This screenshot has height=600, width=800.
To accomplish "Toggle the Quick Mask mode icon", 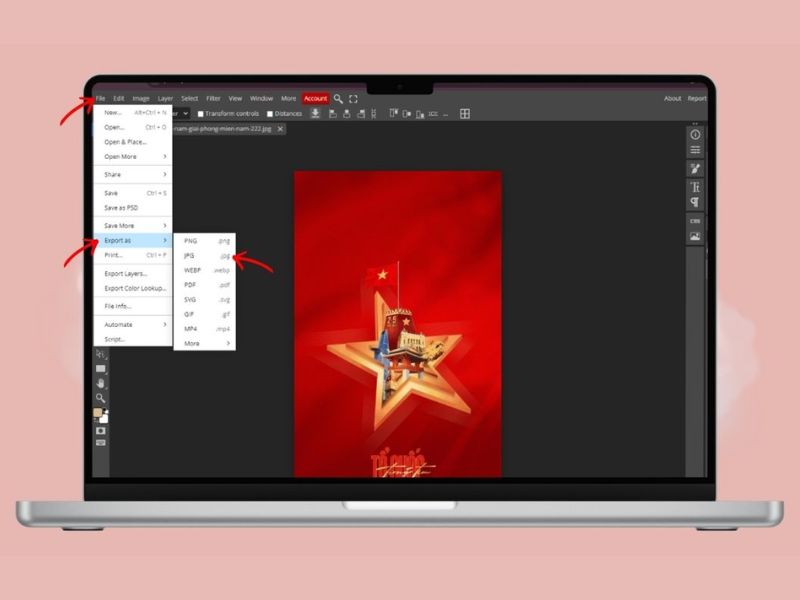I will click(x=101, y=430).
